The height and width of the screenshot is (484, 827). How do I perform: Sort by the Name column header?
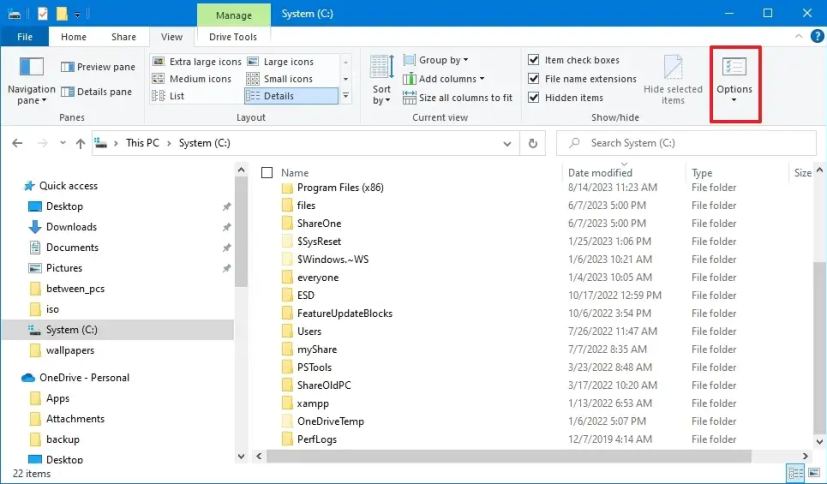(x=295, y=172)
